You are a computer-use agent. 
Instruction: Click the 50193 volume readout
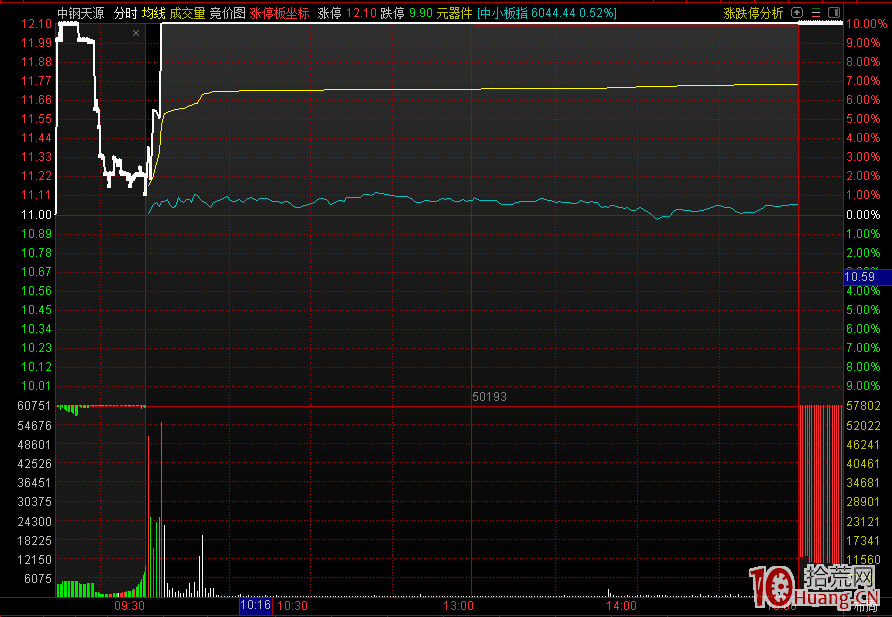pos(489,397)
